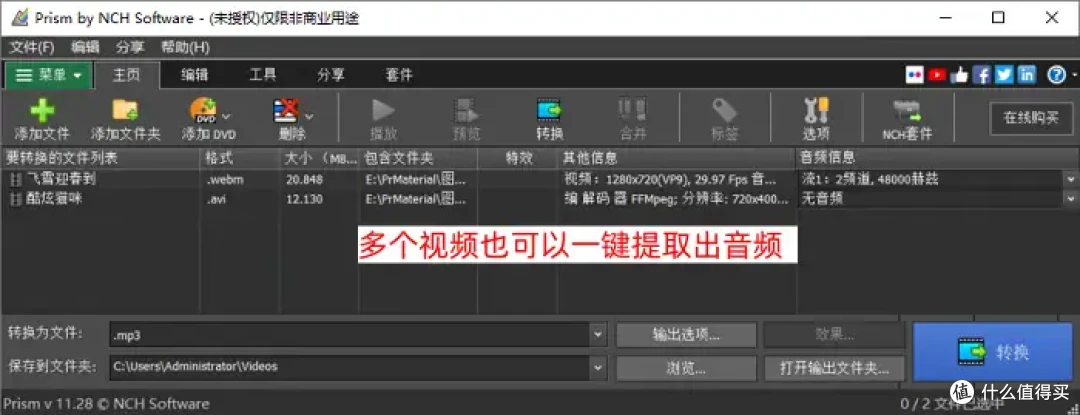Screen dimensions: 1080x415
Task: Open the .mp3 output format dropdown
Action: (597, 335)
